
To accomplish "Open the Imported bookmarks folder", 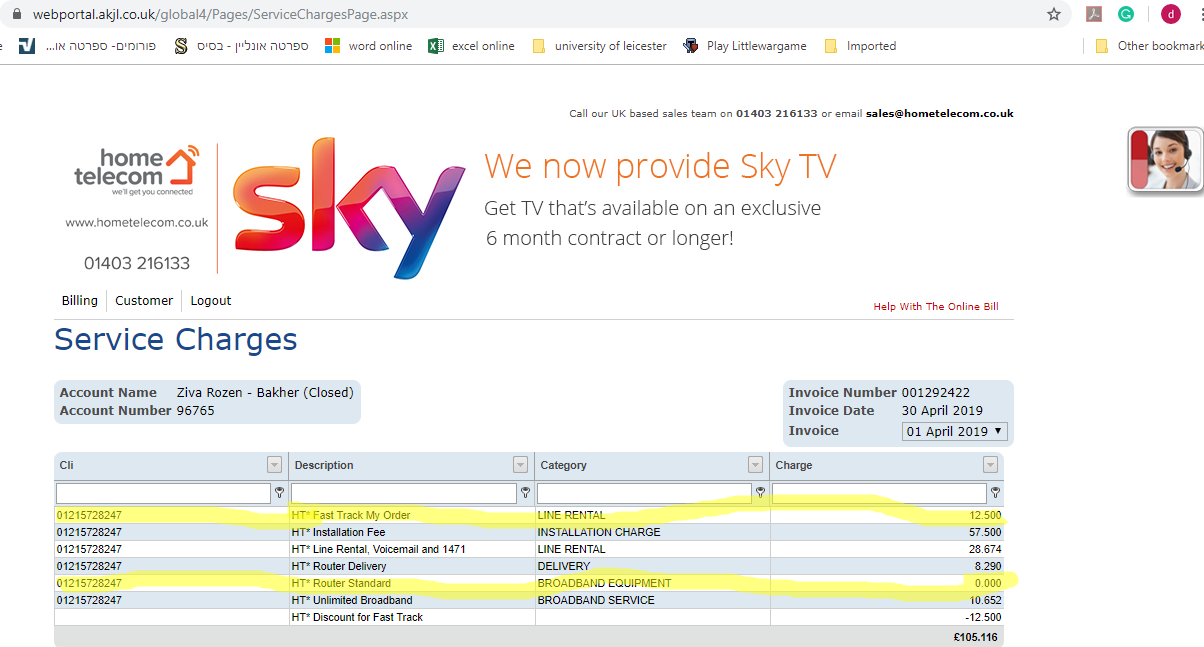I will [860, 46].
